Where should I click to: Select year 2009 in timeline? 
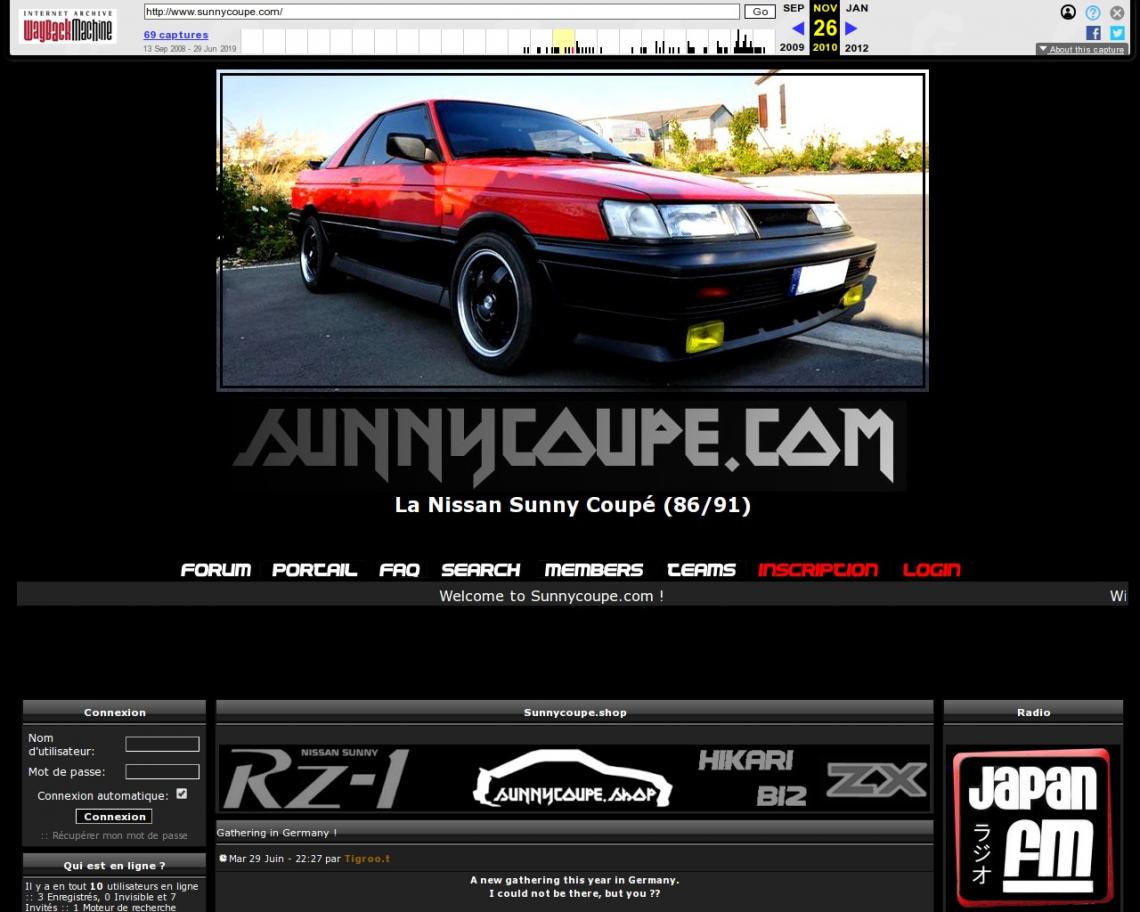[x=792, y=47]
